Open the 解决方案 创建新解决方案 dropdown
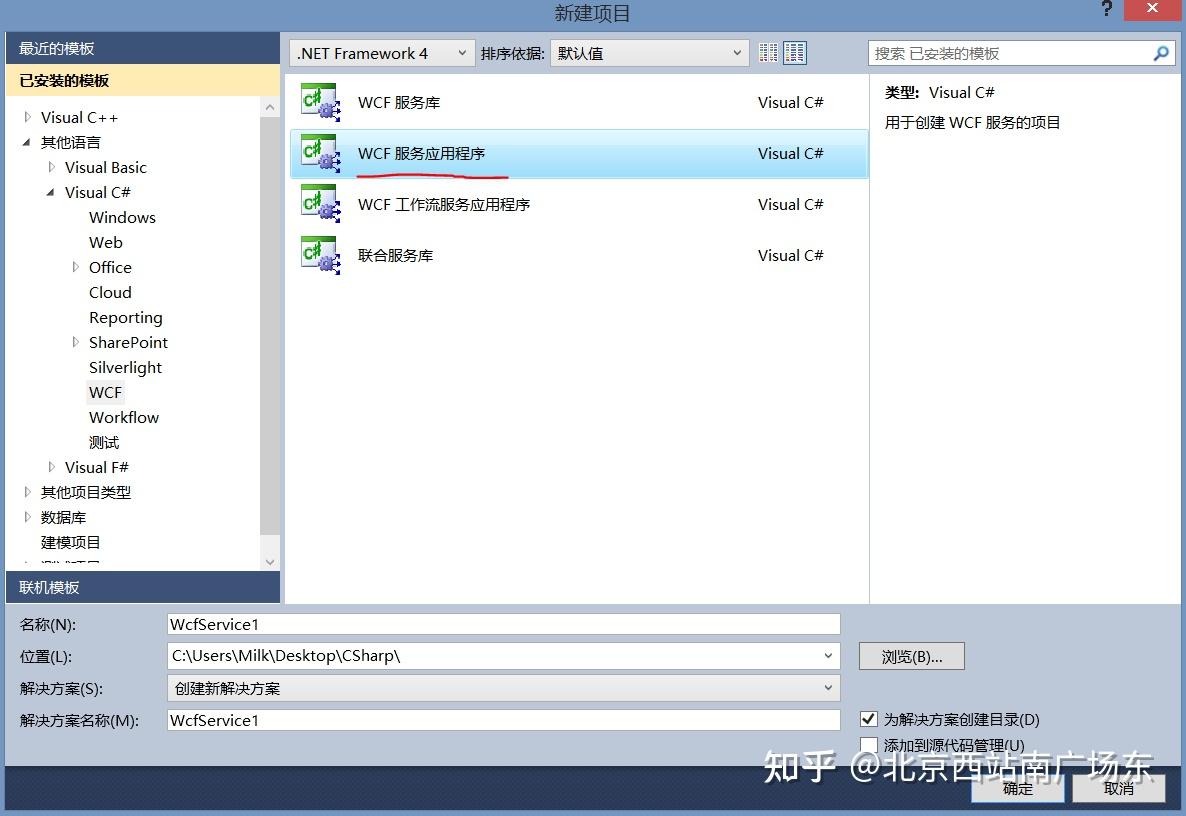This screenshot has height=816, width=1186. tap(504, 688)
